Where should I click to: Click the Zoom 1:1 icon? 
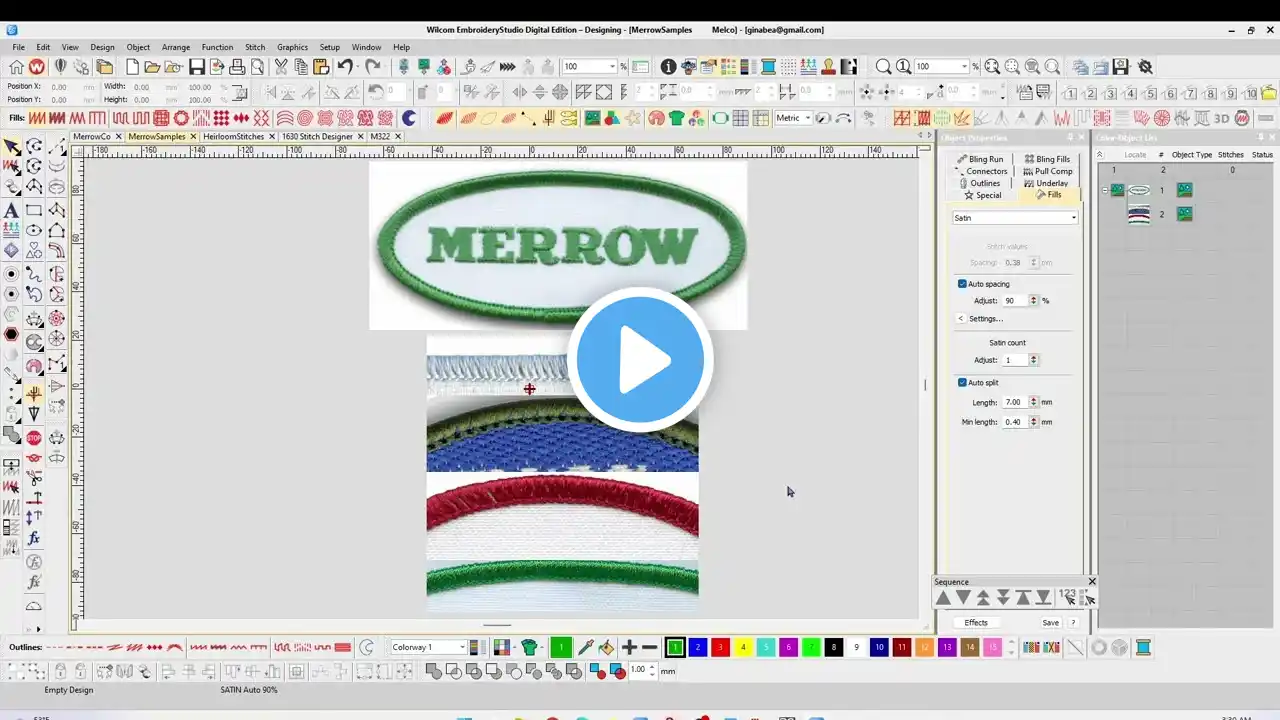coord(903,67)
